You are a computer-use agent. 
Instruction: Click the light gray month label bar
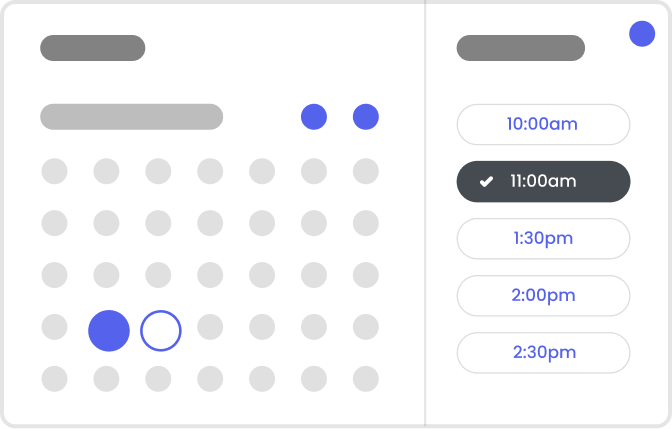tap(131, 117)
